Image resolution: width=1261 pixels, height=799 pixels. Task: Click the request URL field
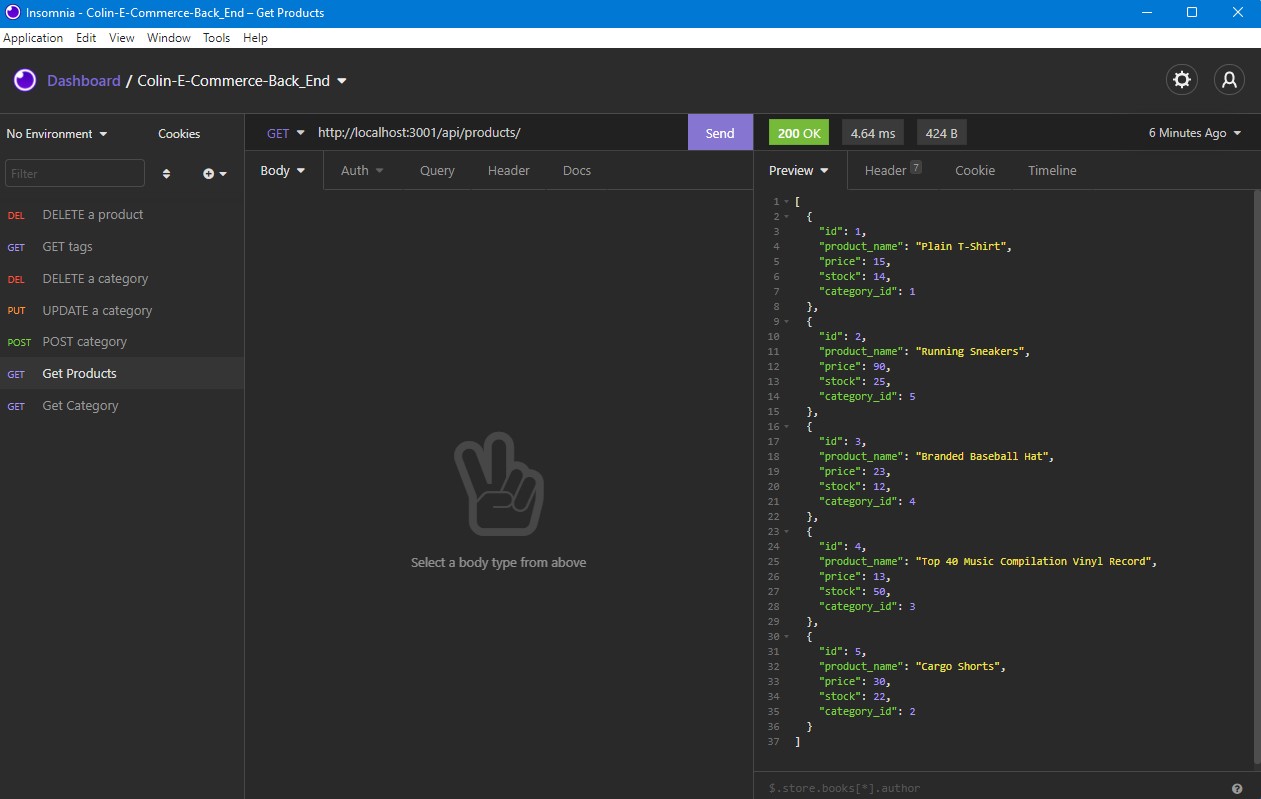click(499, 133)
